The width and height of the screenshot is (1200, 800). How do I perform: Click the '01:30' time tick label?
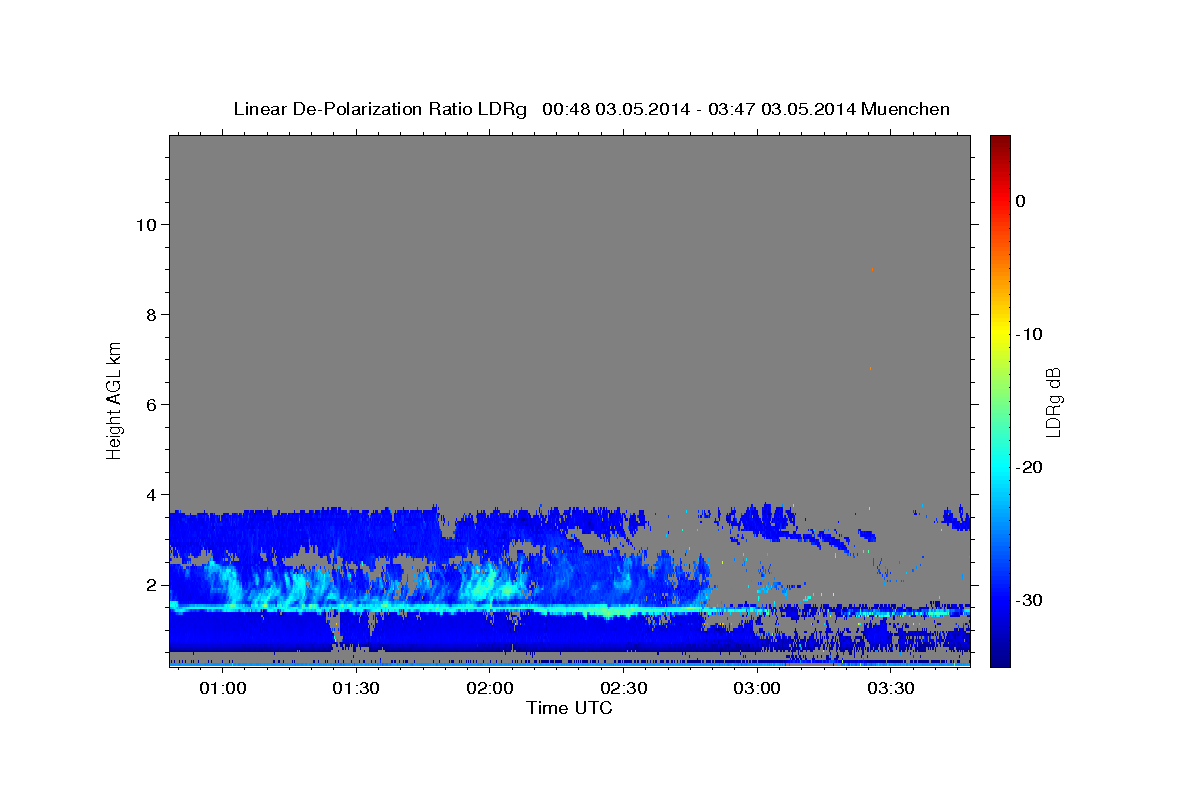point(356,689)
